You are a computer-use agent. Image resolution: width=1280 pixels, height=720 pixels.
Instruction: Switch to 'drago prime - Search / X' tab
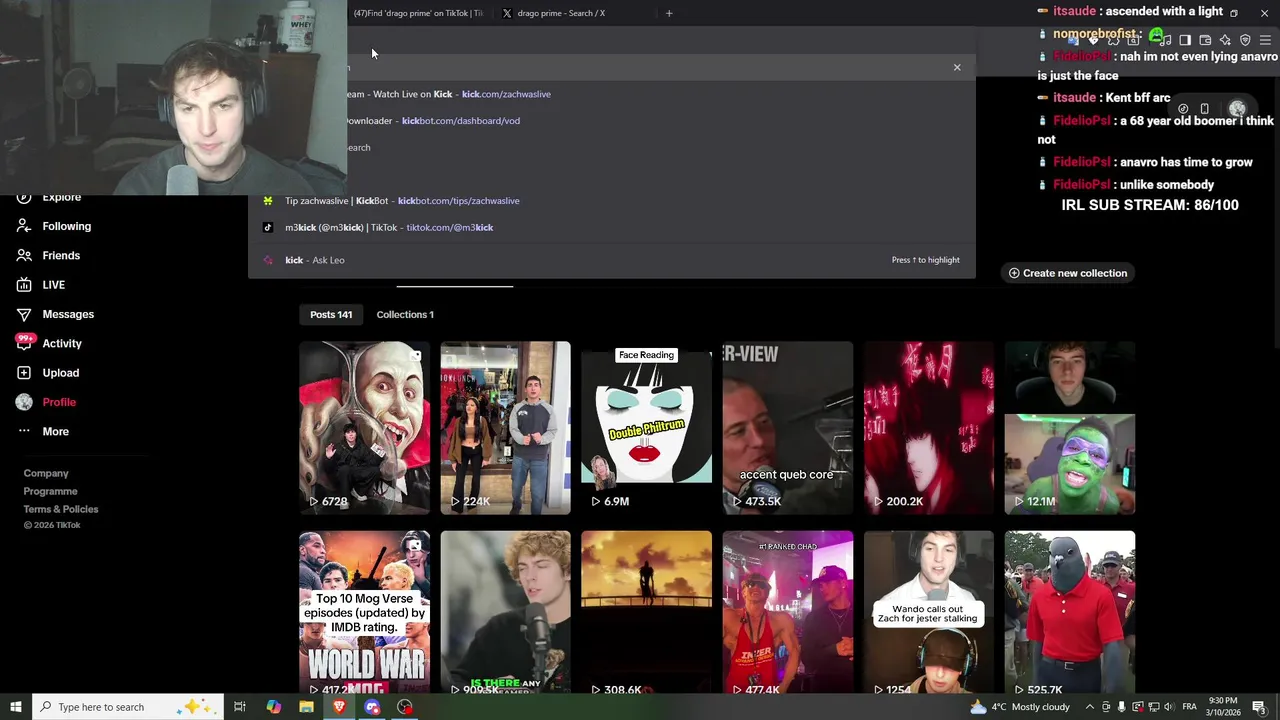(560, 13)
